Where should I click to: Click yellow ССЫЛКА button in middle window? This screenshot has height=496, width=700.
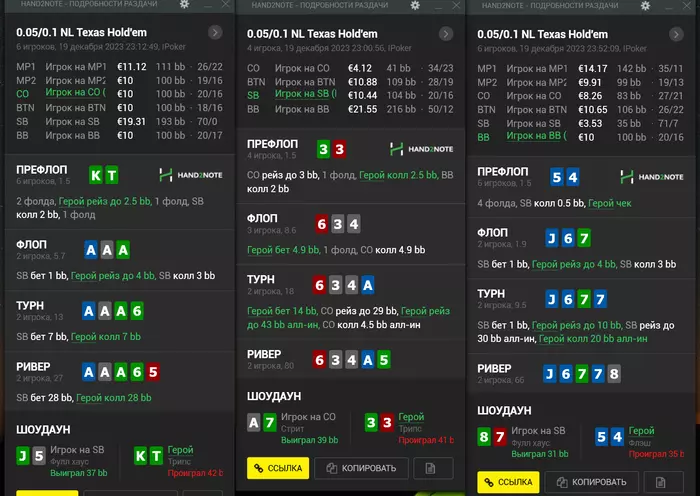point(278,468)
